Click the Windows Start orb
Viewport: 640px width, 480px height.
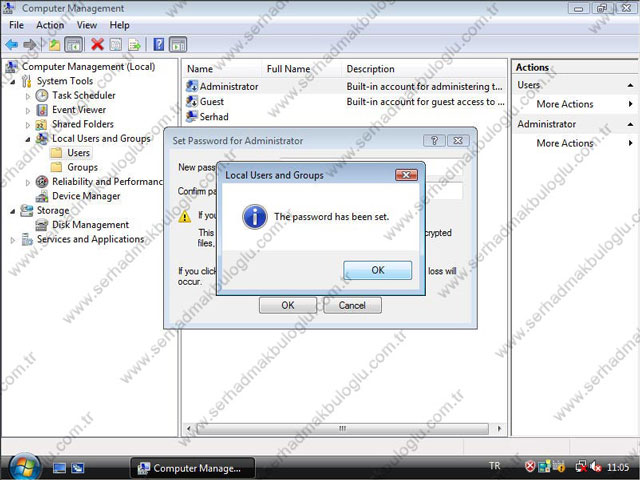tap(24, 467)
